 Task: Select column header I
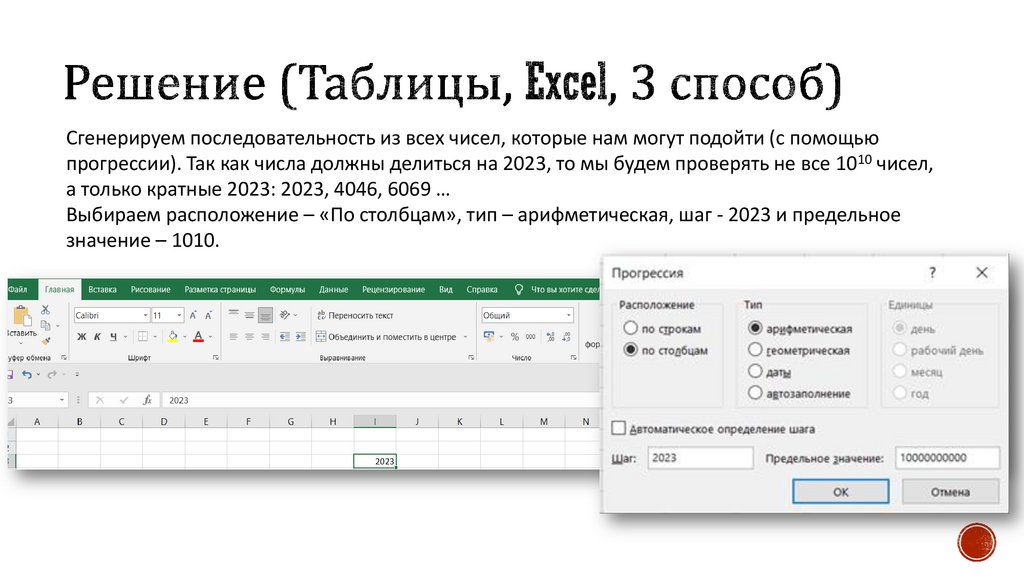[x=375, y=421]
